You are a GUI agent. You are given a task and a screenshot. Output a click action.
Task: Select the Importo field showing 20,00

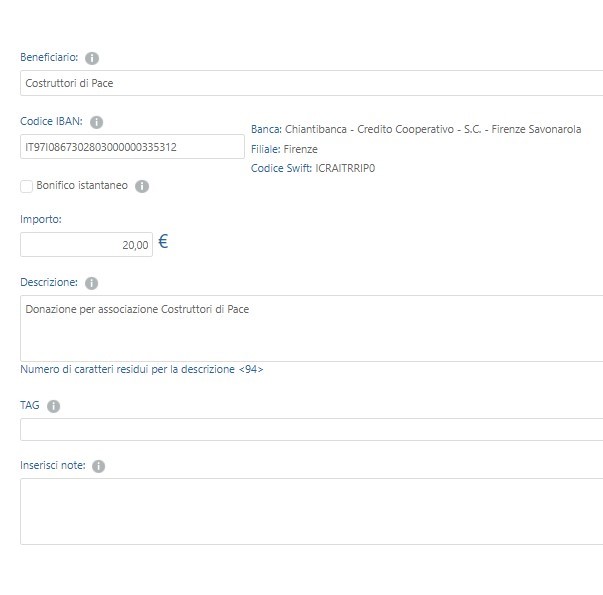(87, 245)
